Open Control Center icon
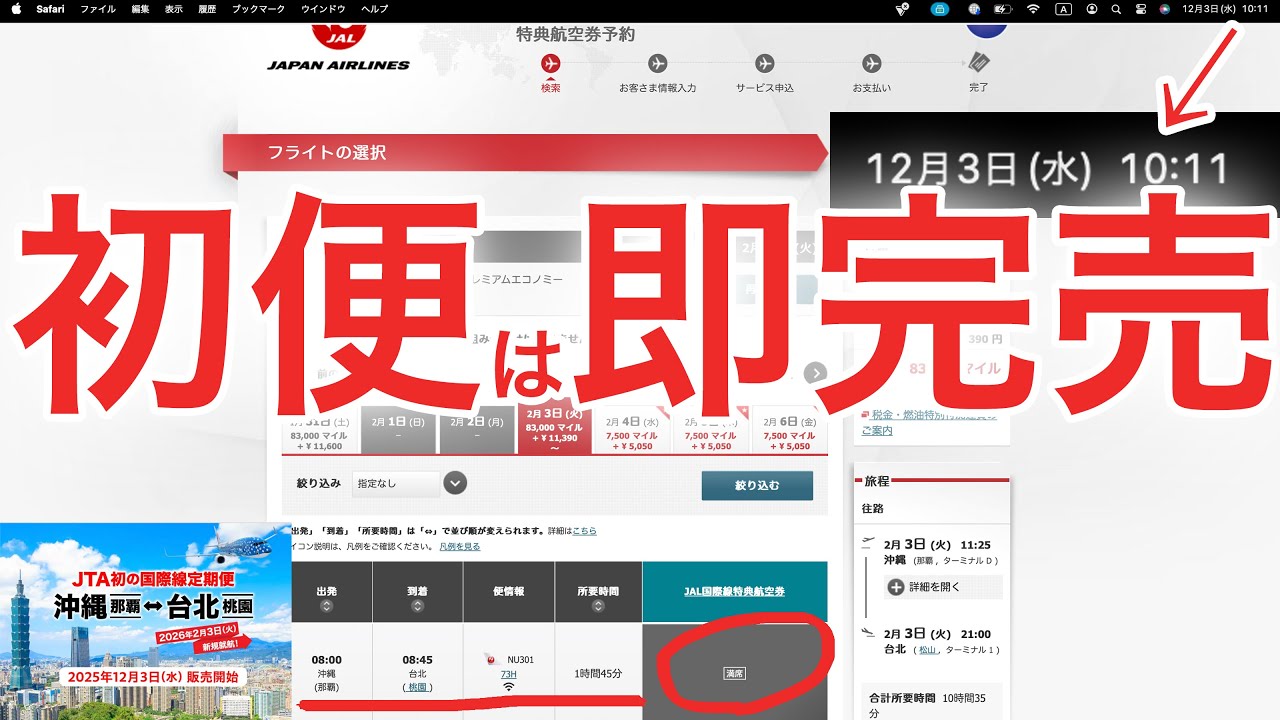1280x720 pixels. click(1141, 8)
